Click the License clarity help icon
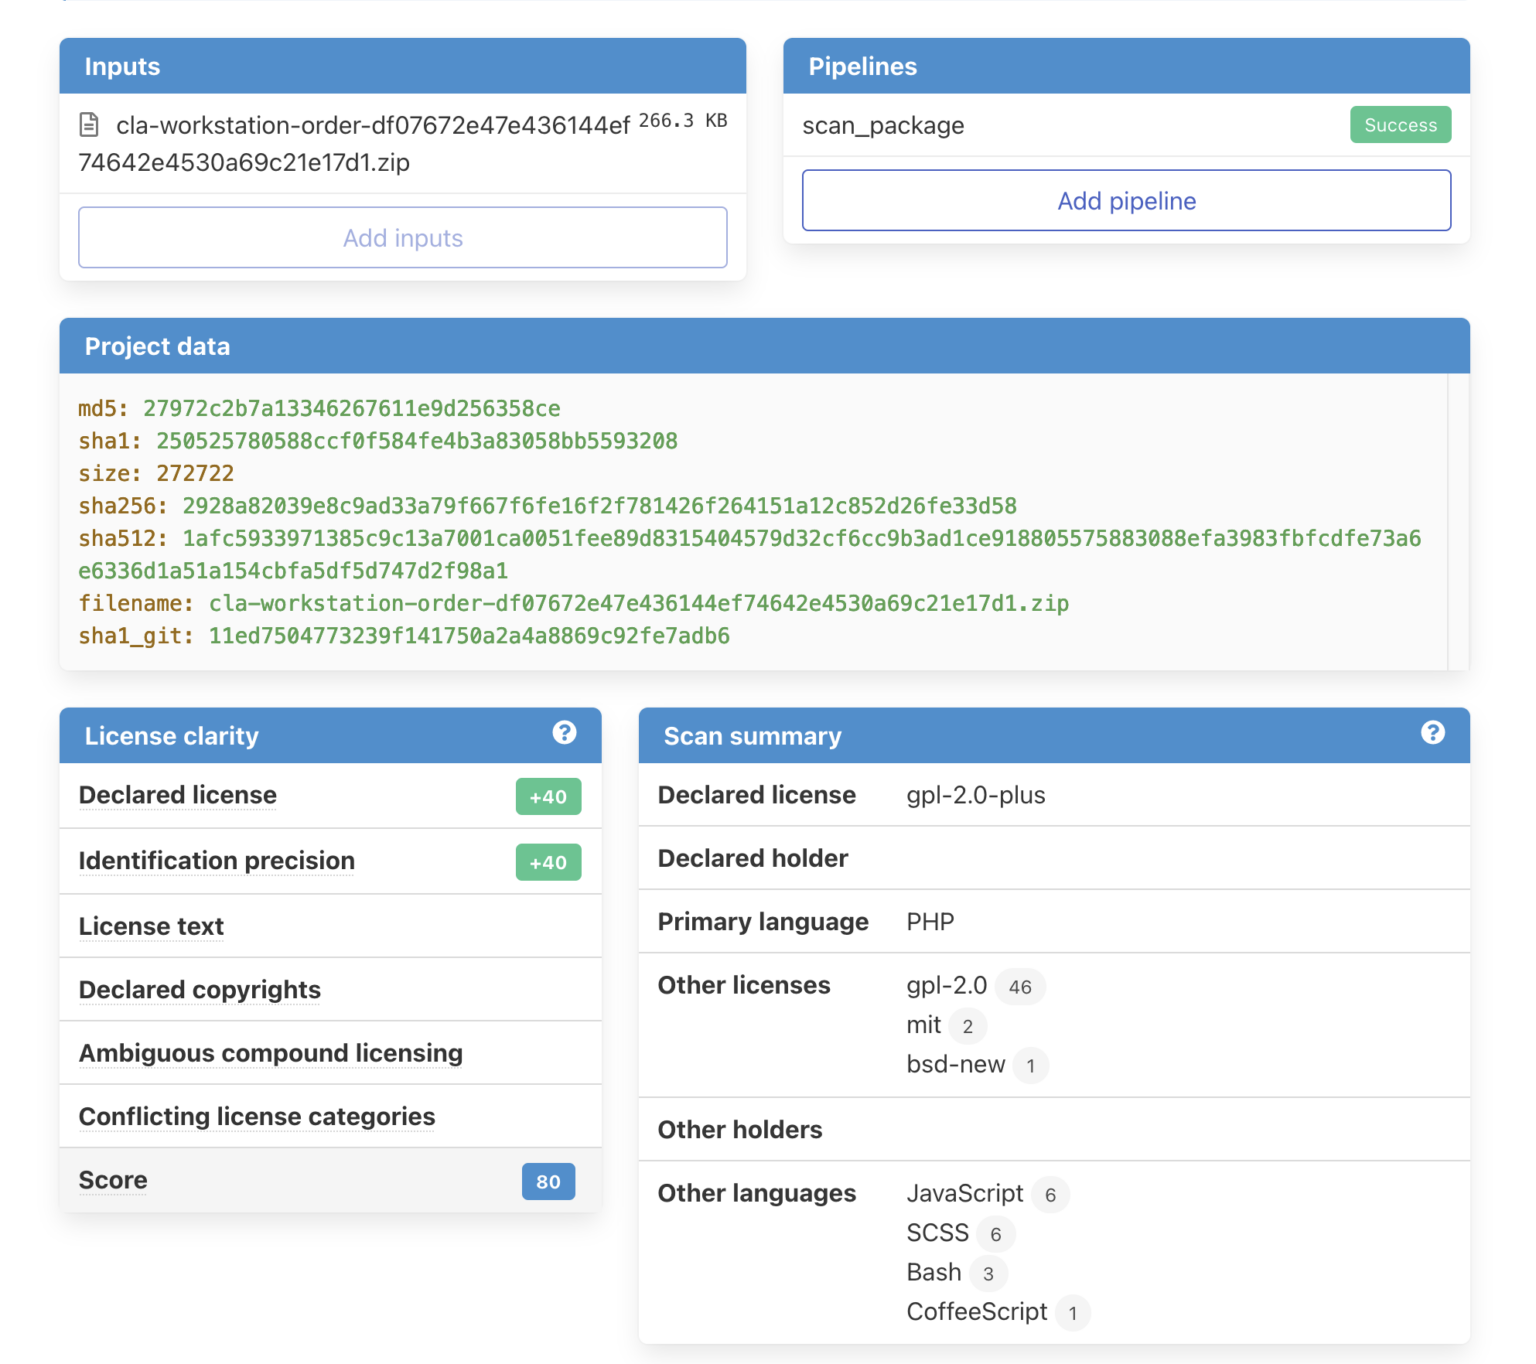 [564, 733]
